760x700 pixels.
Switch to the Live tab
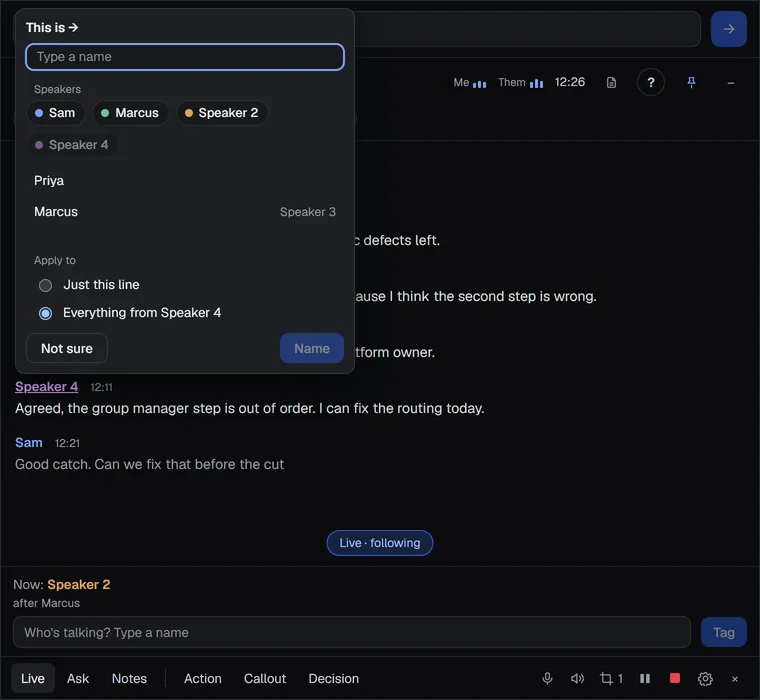pos(32,679)
